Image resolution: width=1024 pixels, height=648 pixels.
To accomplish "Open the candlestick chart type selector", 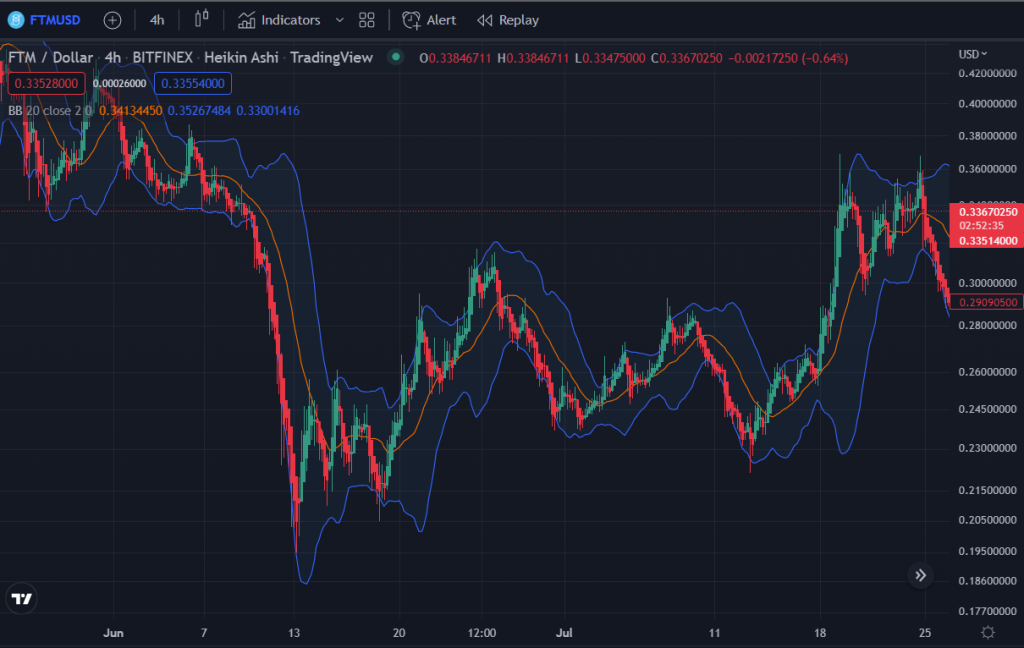I will coord(202,19).
